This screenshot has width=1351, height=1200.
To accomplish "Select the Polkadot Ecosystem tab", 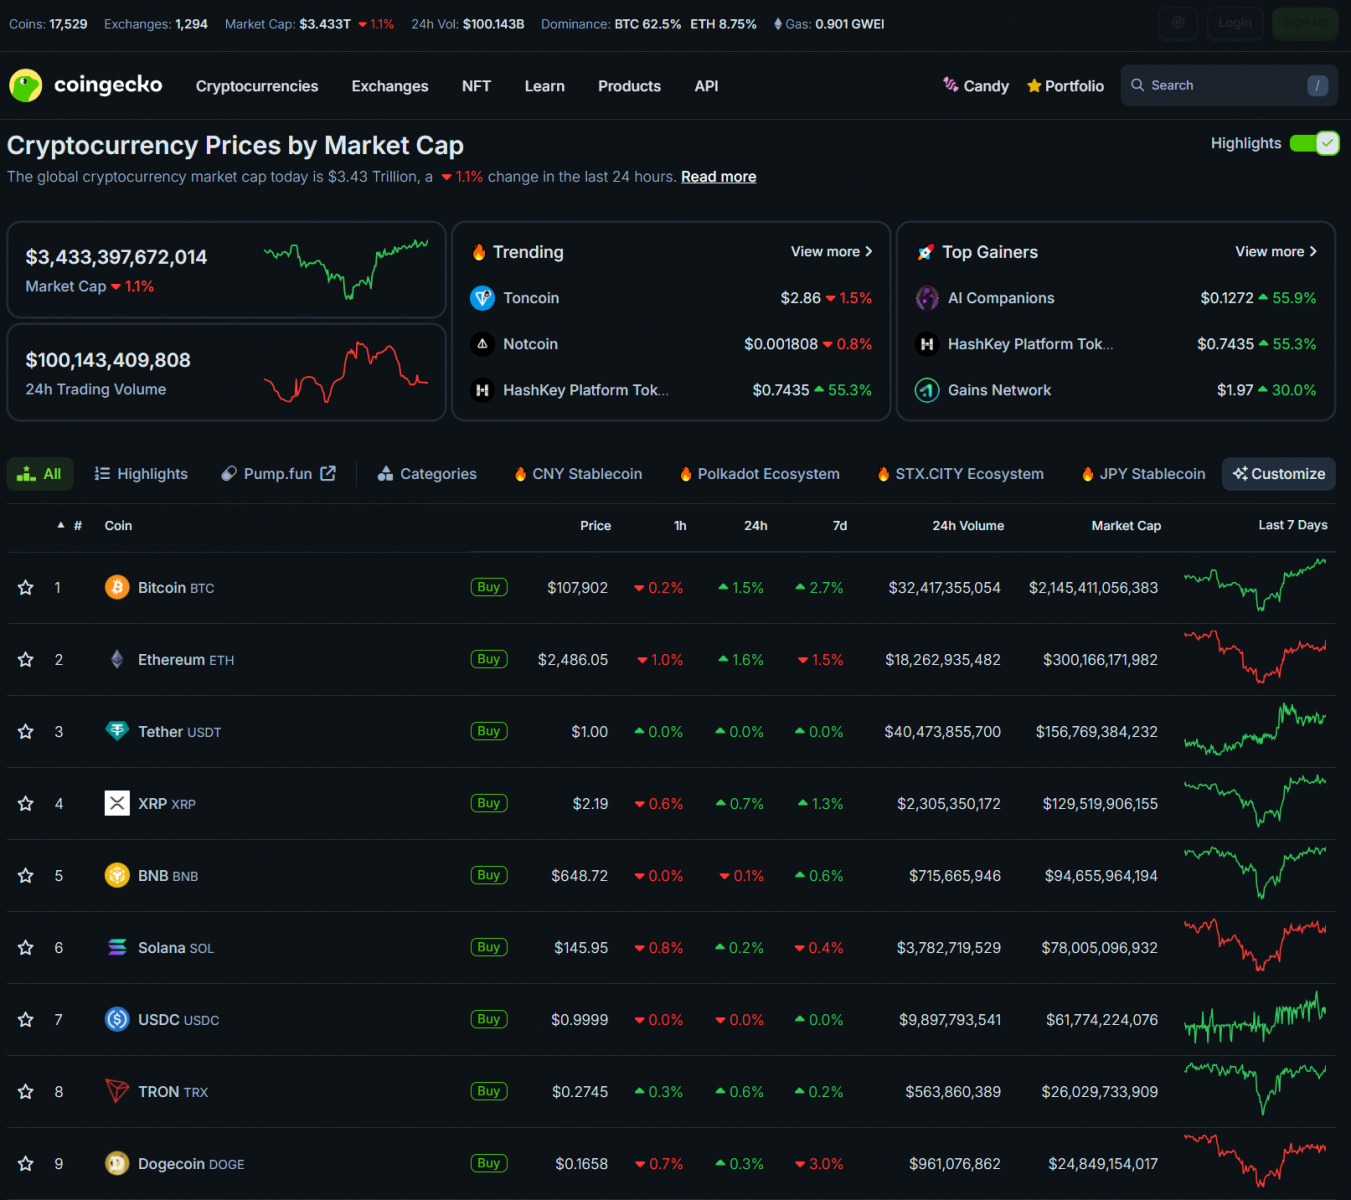I will point(759,474).
